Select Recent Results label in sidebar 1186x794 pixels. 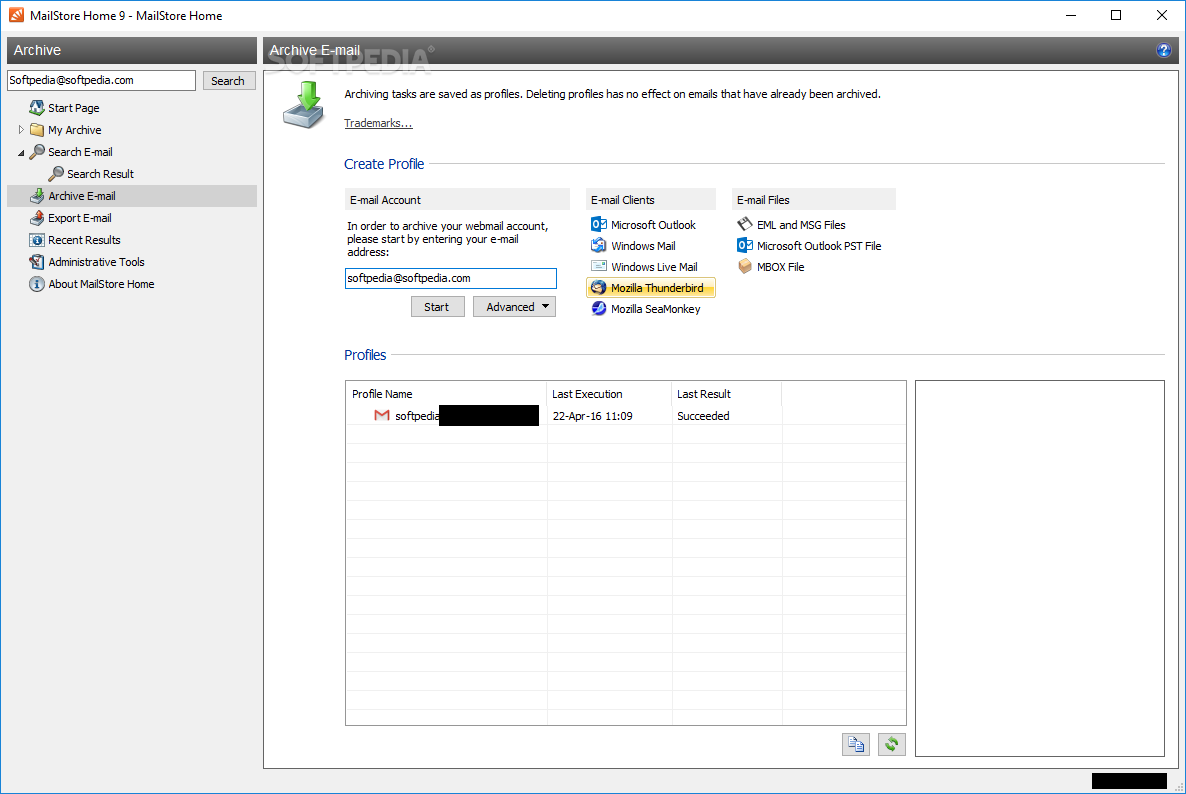click(84, 240)
